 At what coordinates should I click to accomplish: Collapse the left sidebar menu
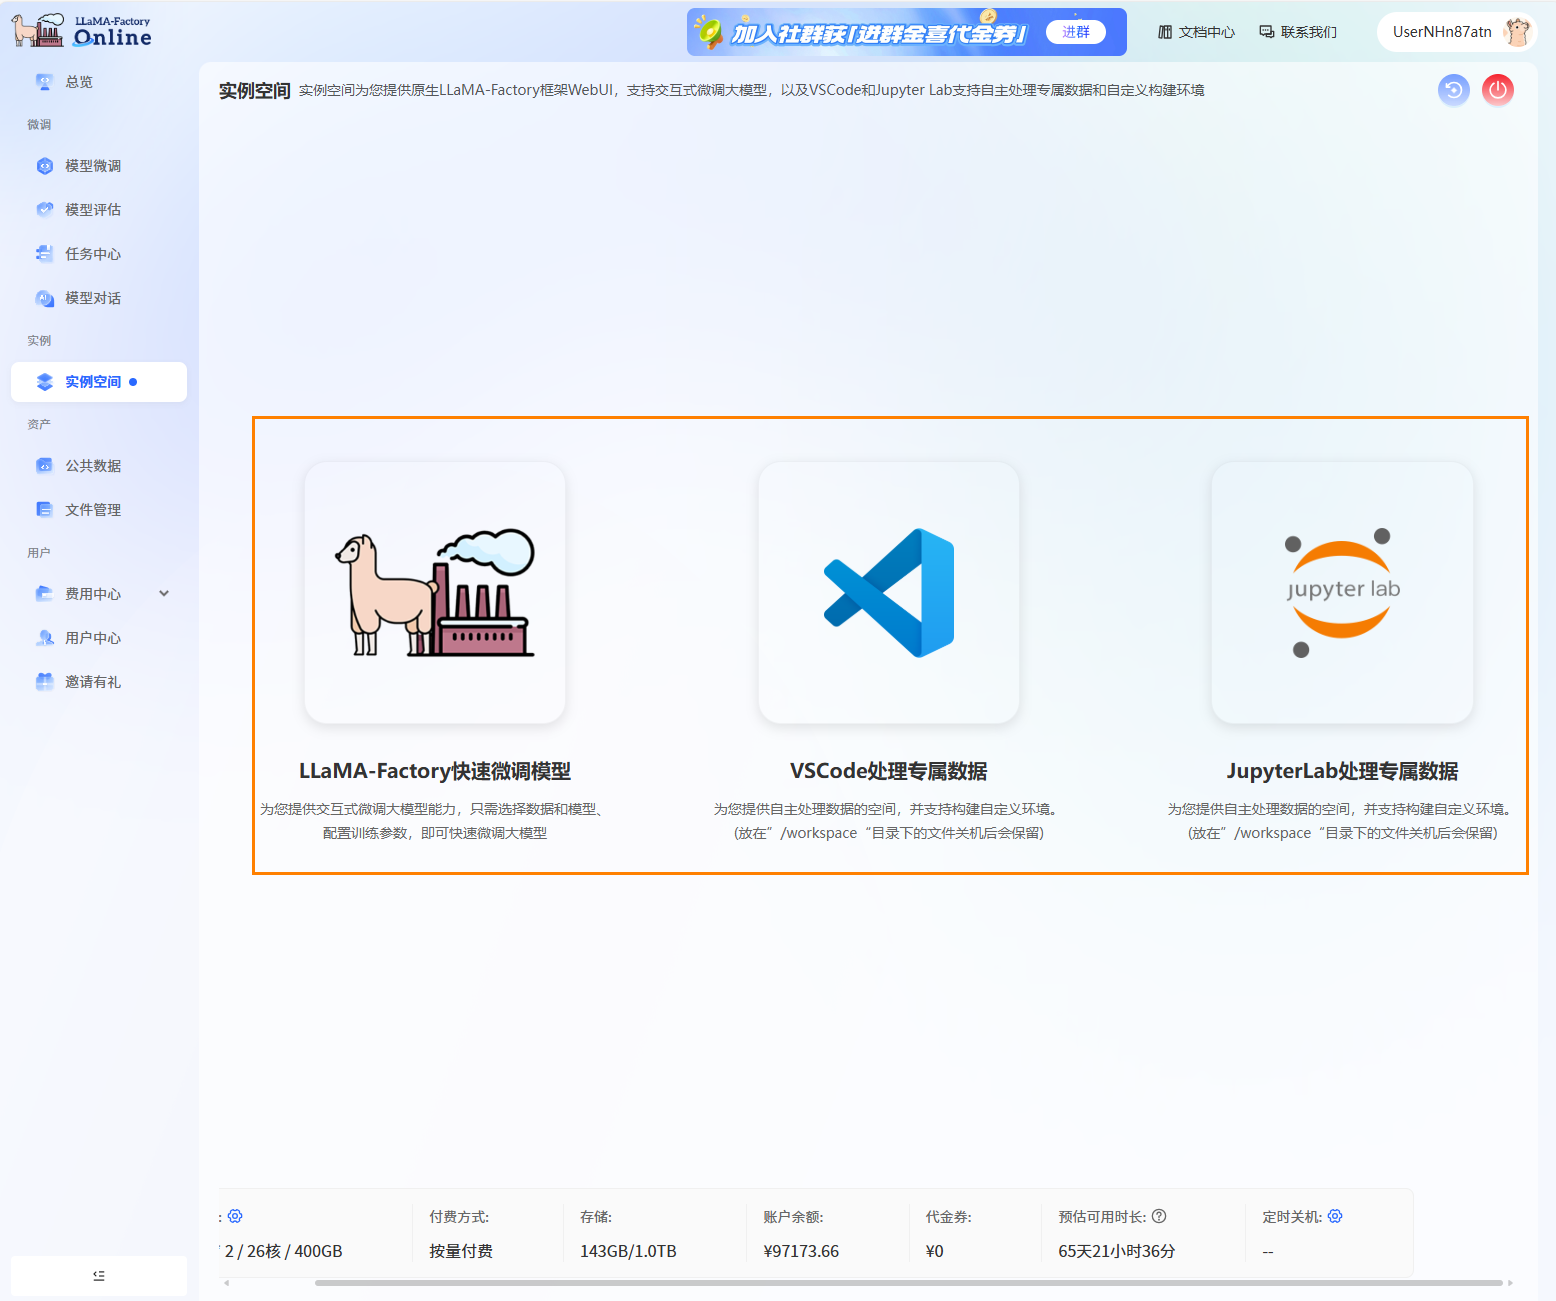99,1275
